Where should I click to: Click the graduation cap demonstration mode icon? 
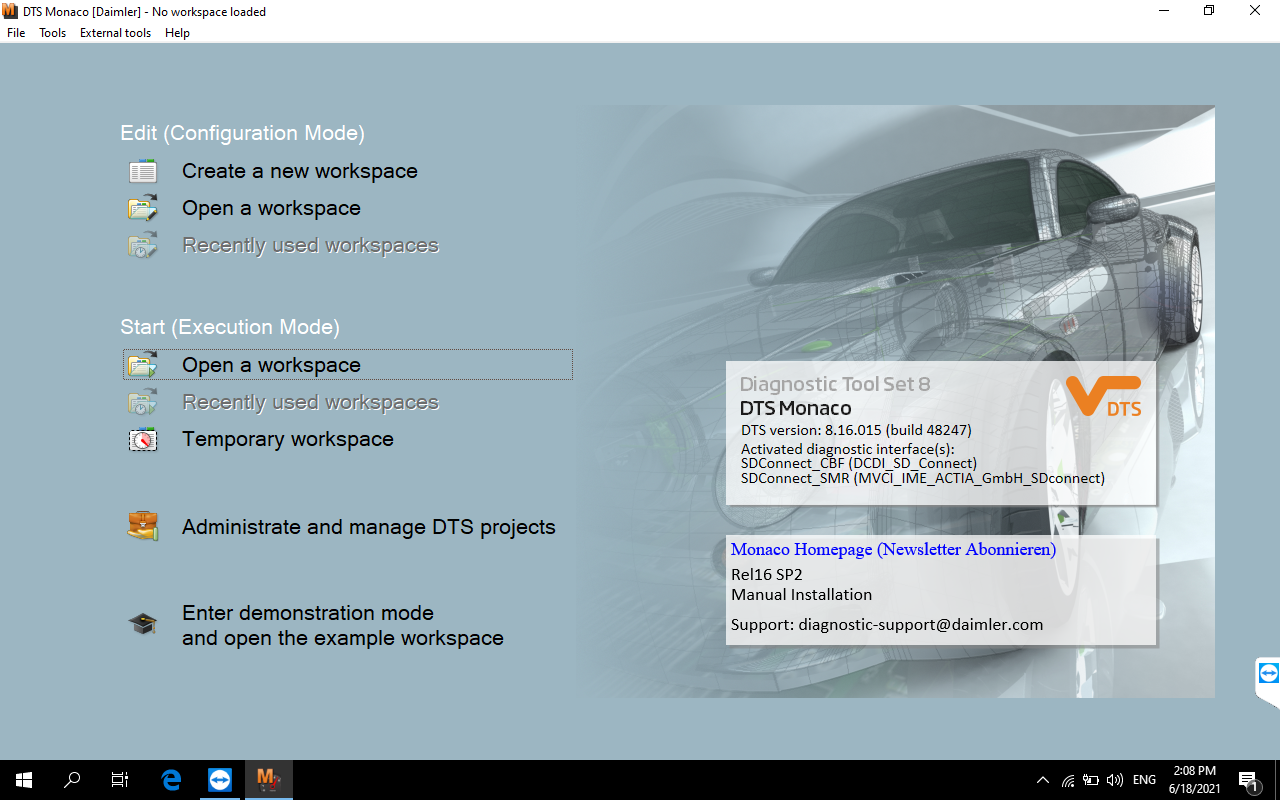point(143,624)
